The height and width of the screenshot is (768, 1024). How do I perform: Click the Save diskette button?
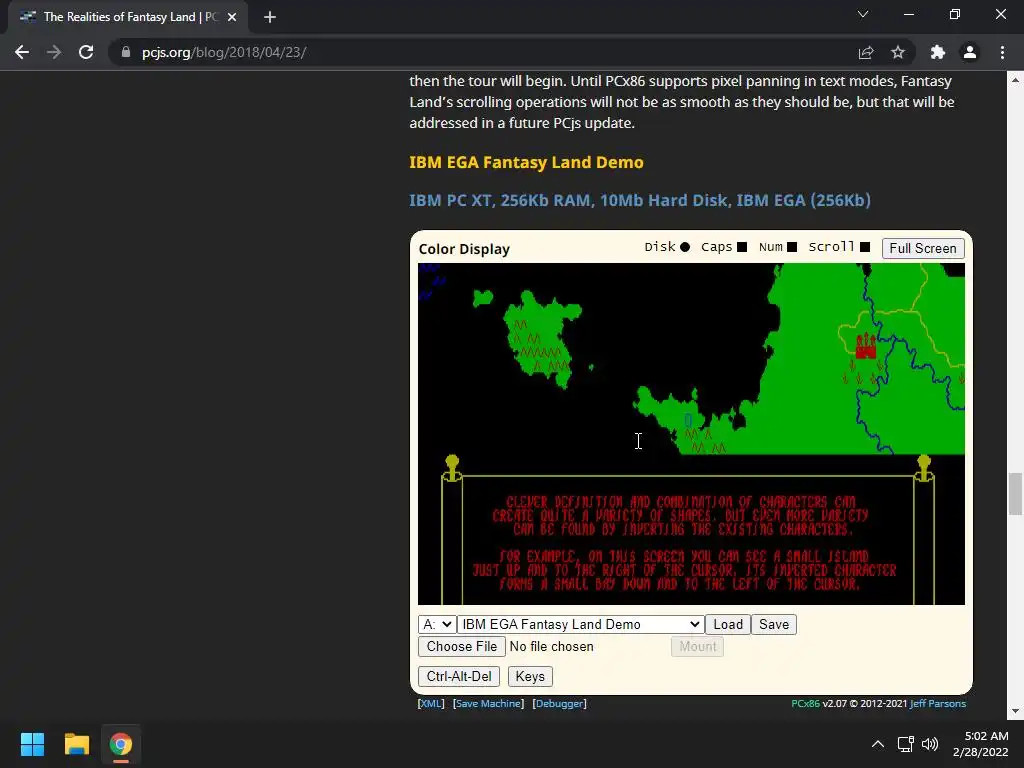coord(774,624)
